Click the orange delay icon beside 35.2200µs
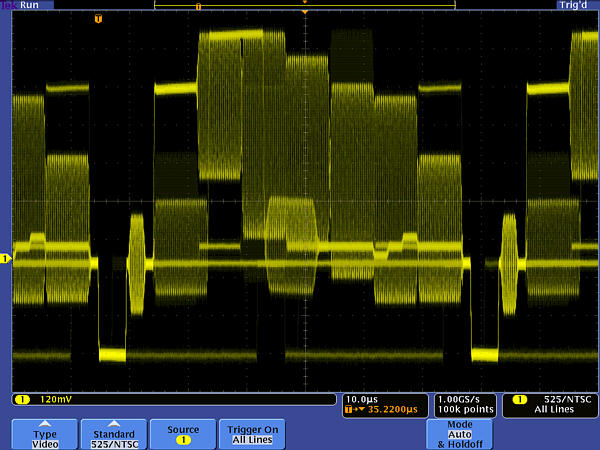The image size is (600, 450). click(x=352, y=409)
